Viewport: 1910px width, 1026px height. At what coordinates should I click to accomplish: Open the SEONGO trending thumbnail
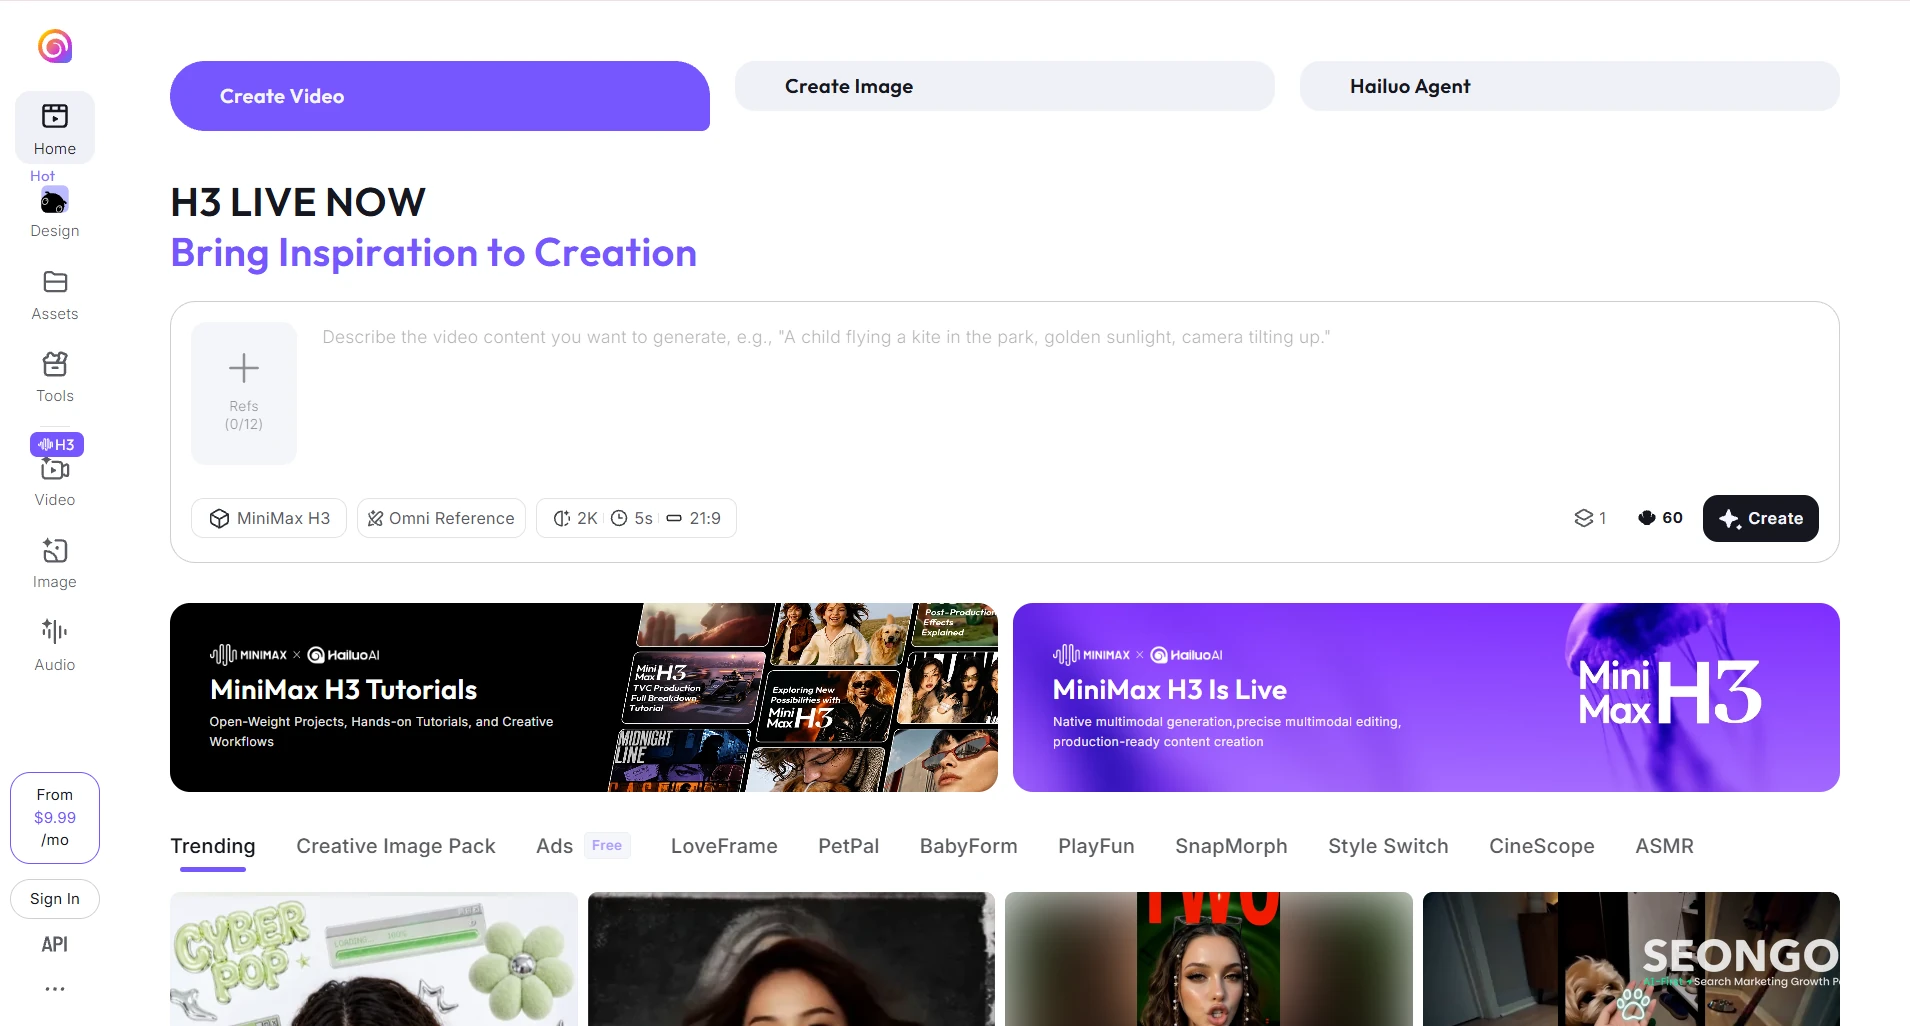pyautogui.click(x=1631, y=959)
